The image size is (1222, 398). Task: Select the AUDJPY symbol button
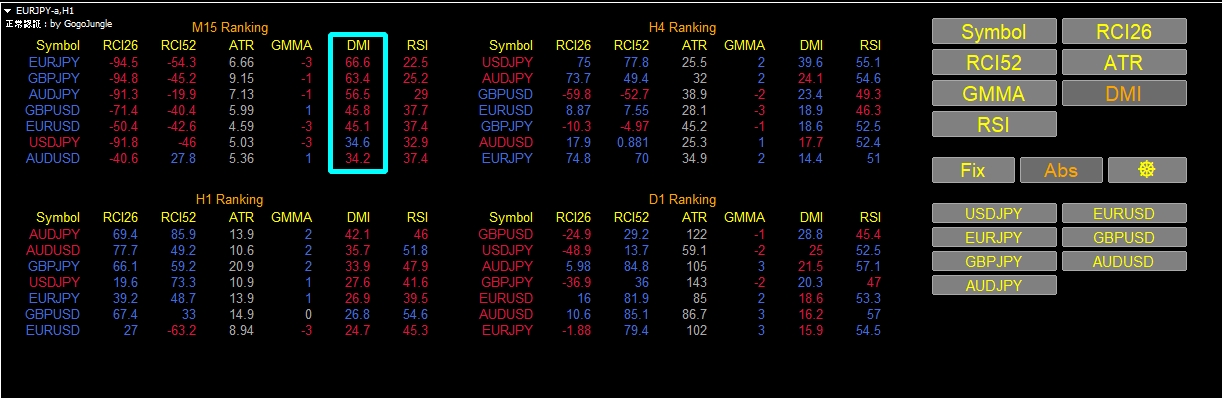click(994, 285)
